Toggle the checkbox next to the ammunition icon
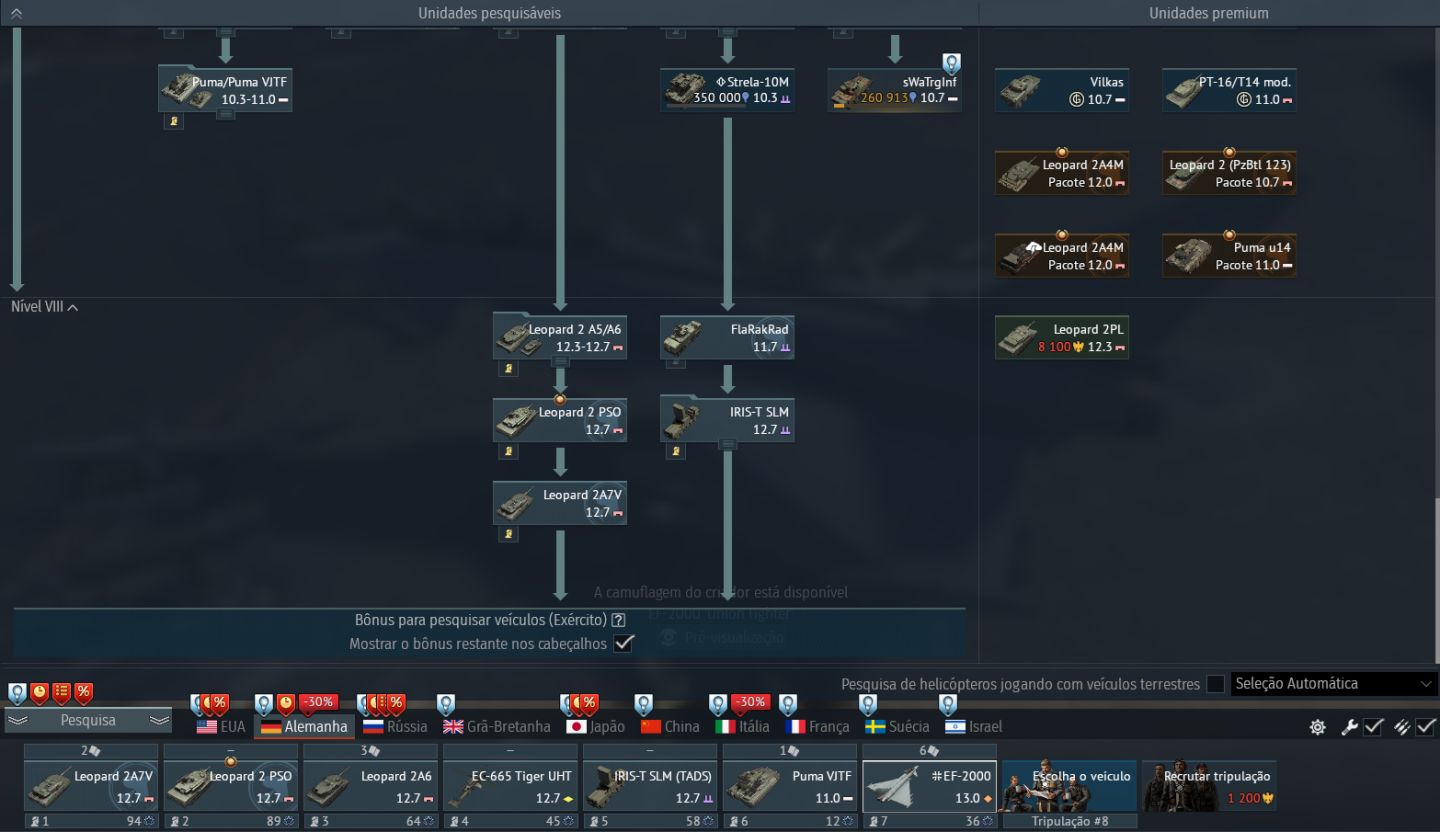The width and height of the screenshot is (1440, 832). [x=1425, y=727]
